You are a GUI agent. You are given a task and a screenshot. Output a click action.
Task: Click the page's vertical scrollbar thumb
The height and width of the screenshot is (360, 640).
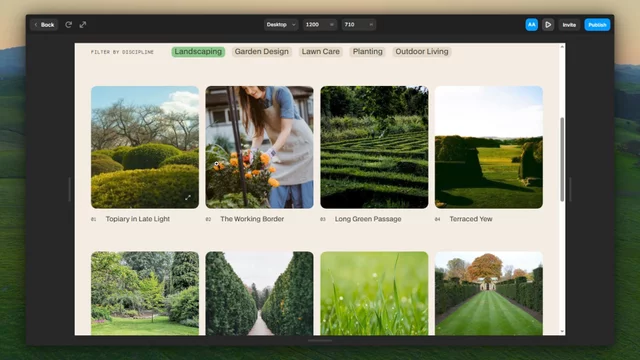tap(562, 159)
